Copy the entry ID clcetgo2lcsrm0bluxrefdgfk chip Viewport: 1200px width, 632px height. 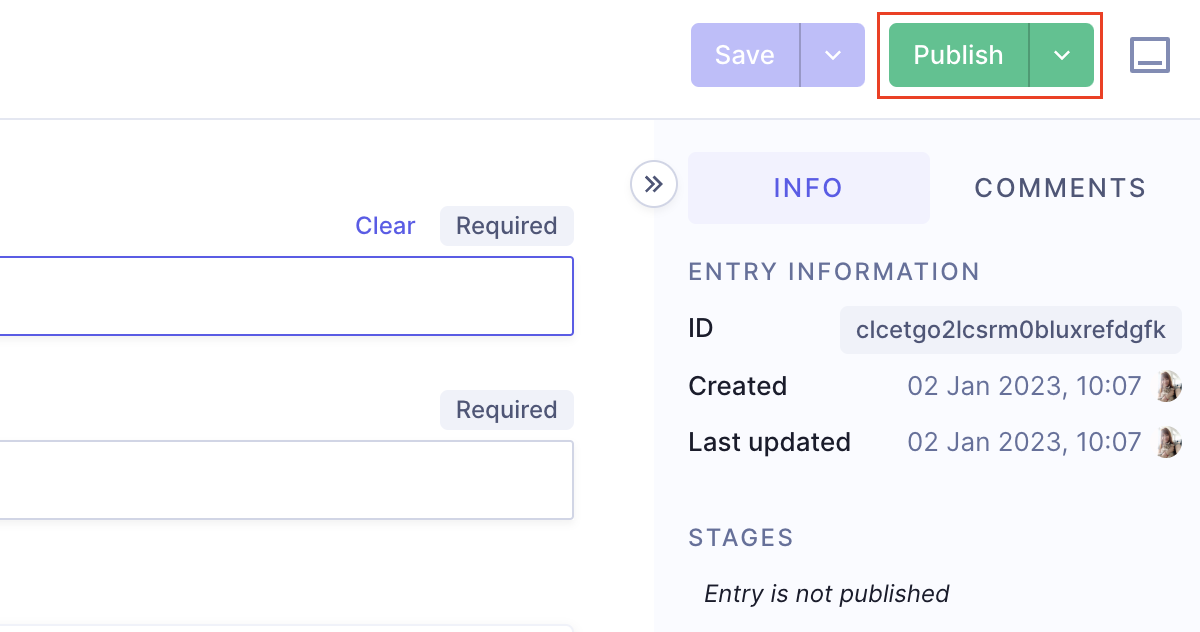[1010, 330]
